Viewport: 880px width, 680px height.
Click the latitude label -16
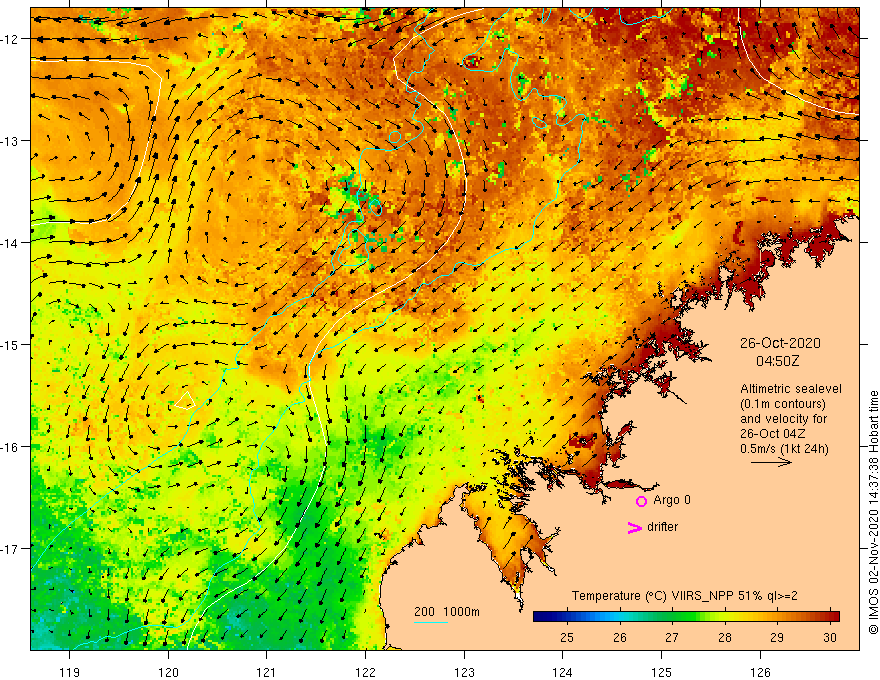10,447
